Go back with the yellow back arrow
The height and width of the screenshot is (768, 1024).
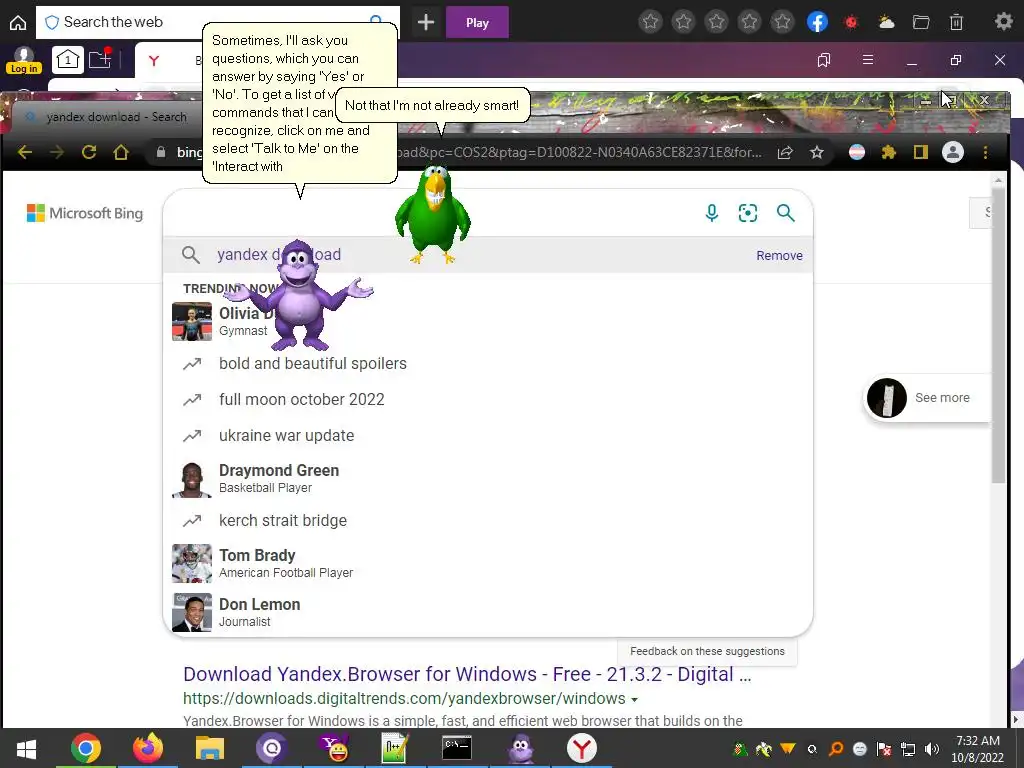coord(25,152)
